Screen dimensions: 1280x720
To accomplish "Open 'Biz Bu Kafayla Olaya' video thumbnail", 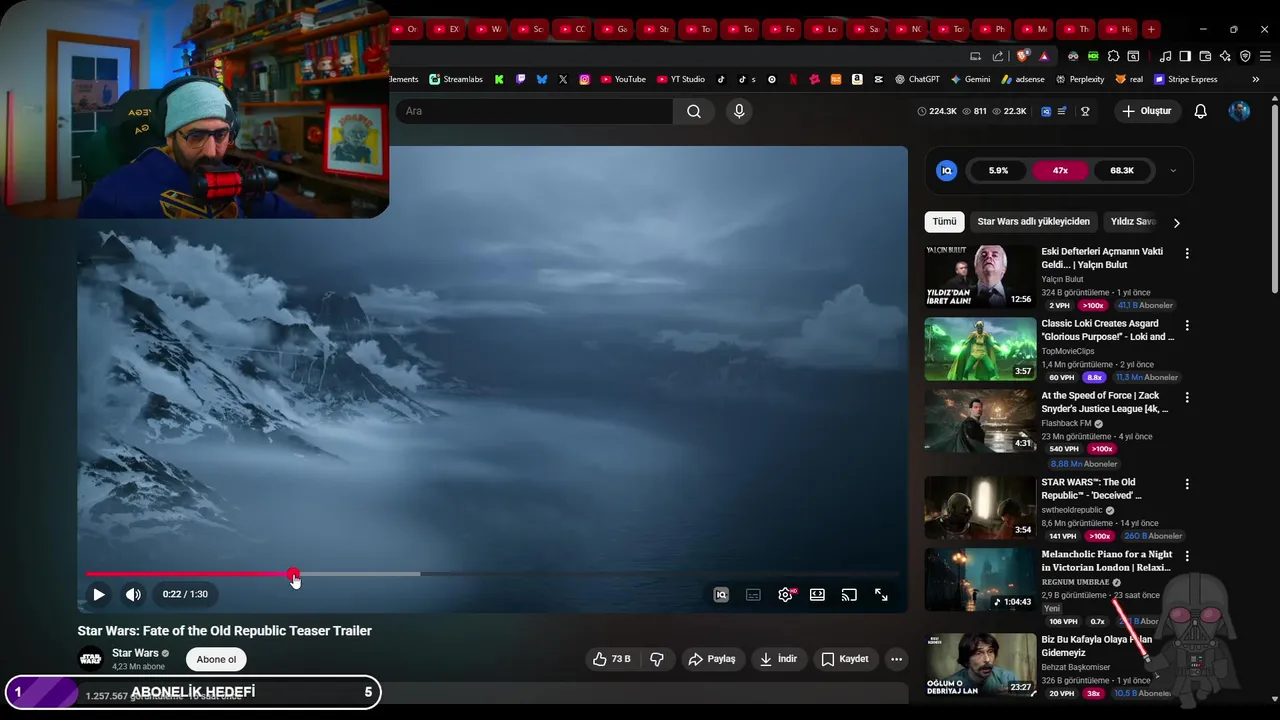I will 980,664.
